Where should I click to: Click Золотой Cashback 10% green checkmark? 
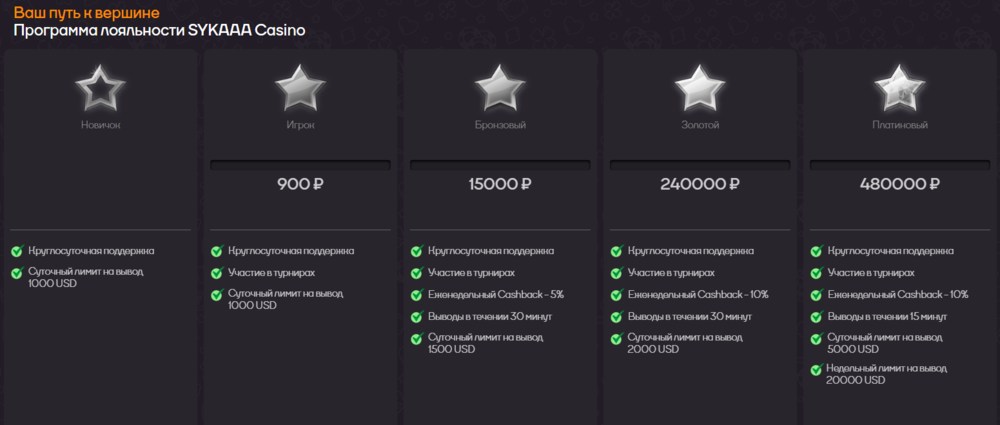pyautogui.click(x=617, y=295)
